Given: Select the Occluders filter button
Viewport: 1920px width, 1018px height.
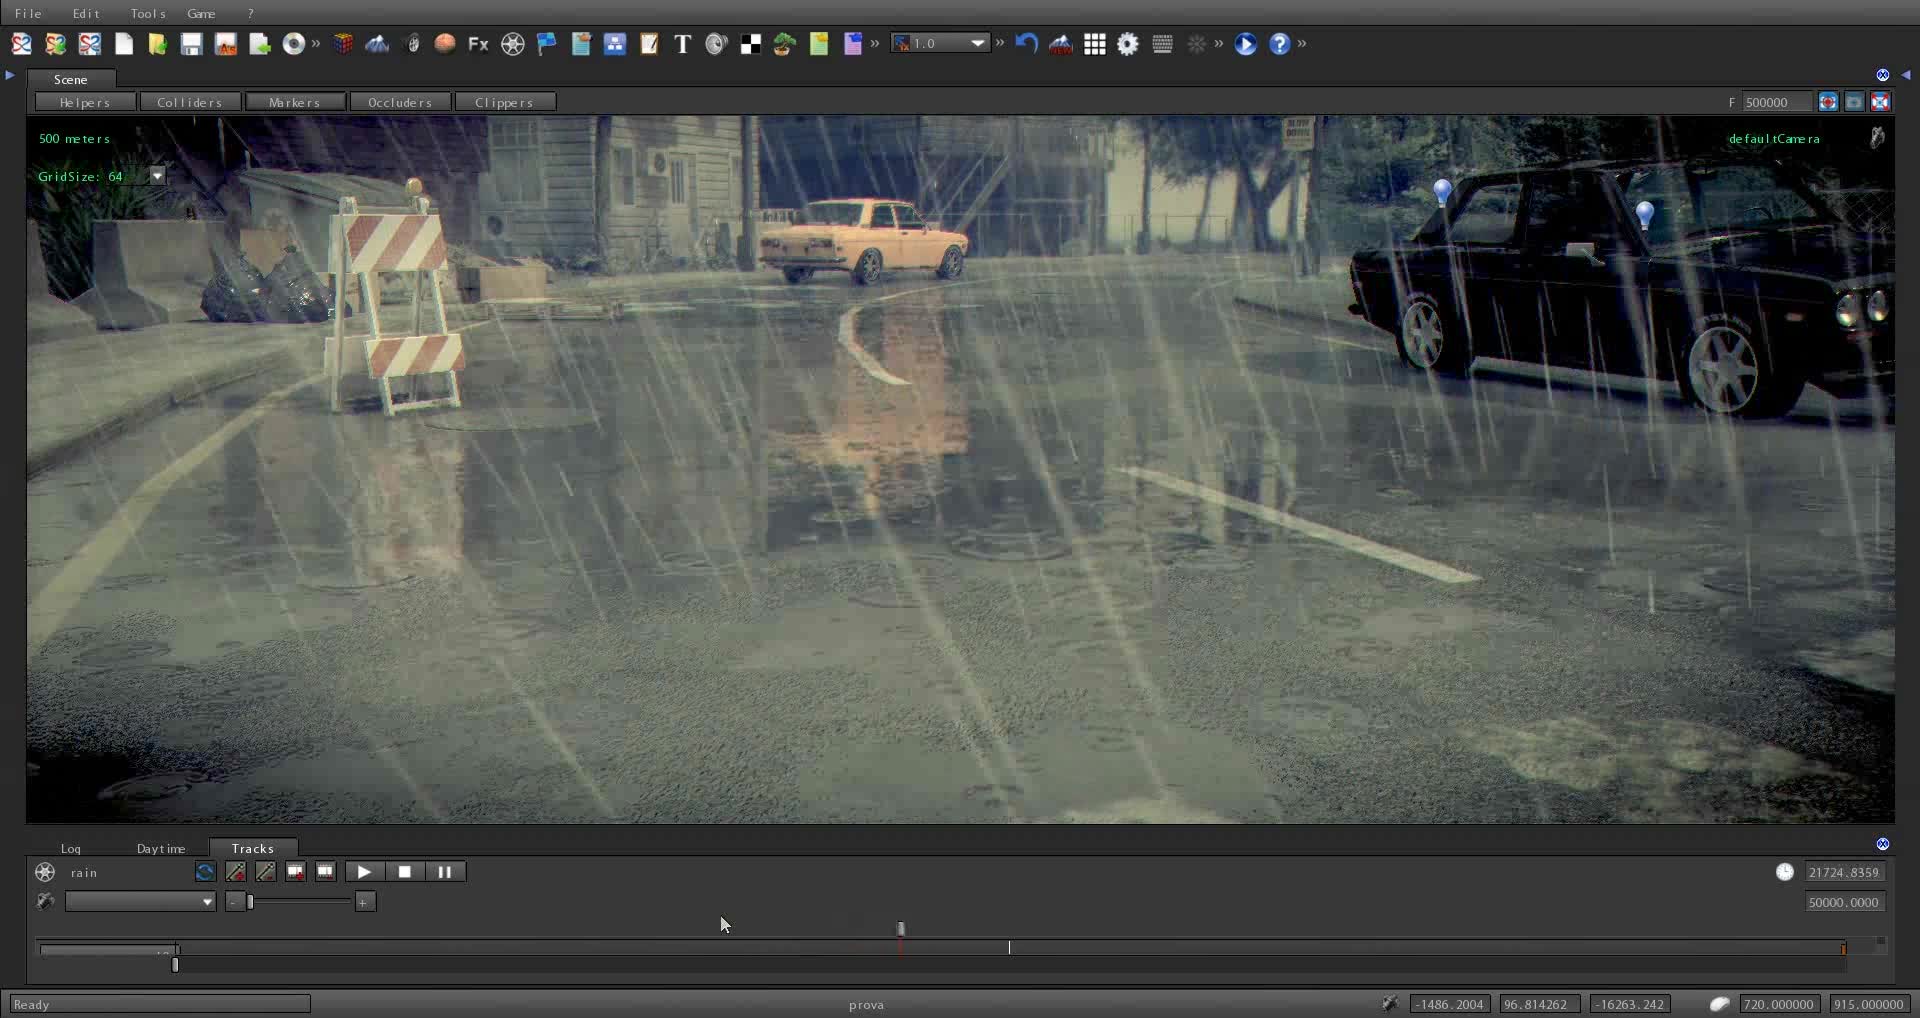Looking at the screenshot, I should tap(401, 101).
